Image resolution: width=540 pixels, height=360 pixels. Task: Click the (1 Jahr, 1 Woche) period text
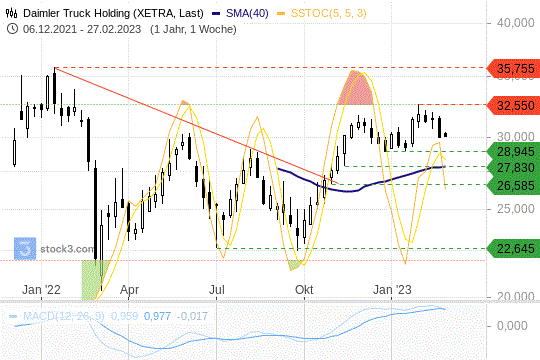(193, 29)
